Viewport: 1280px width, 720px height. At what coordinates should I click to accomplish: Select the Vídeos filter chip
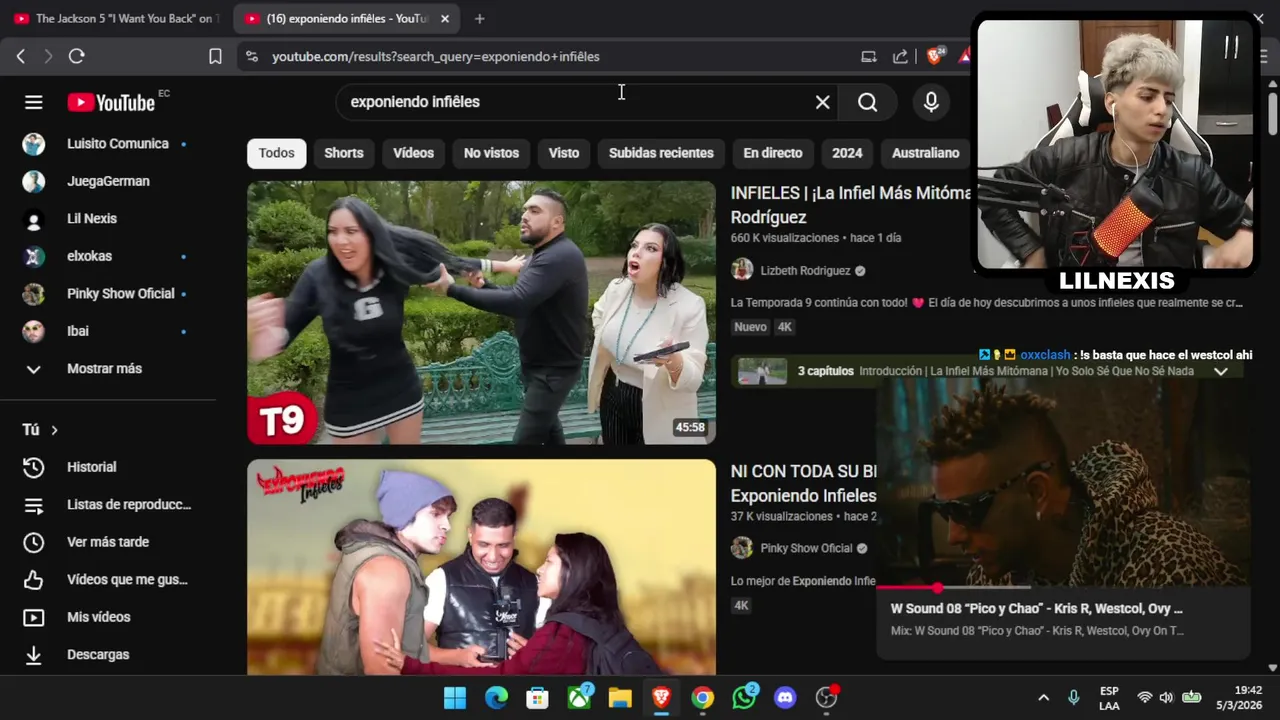click(x=413, y=153)
